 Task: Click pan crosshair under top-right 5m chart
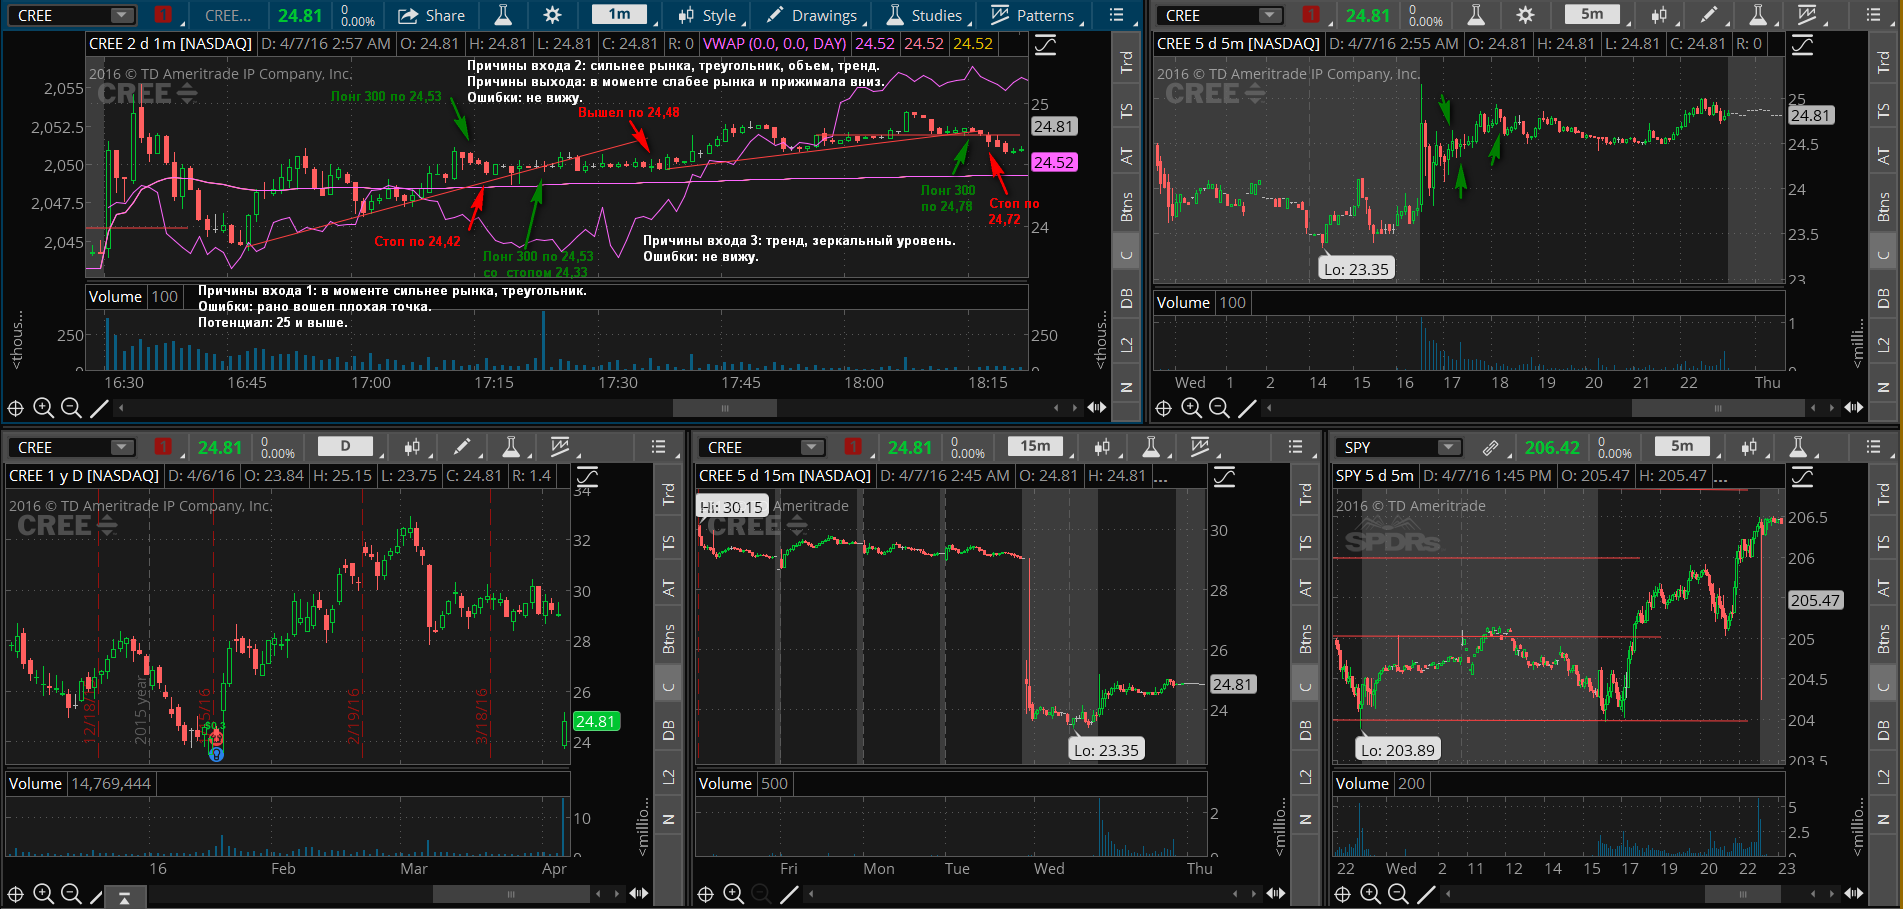(1163, 408)
